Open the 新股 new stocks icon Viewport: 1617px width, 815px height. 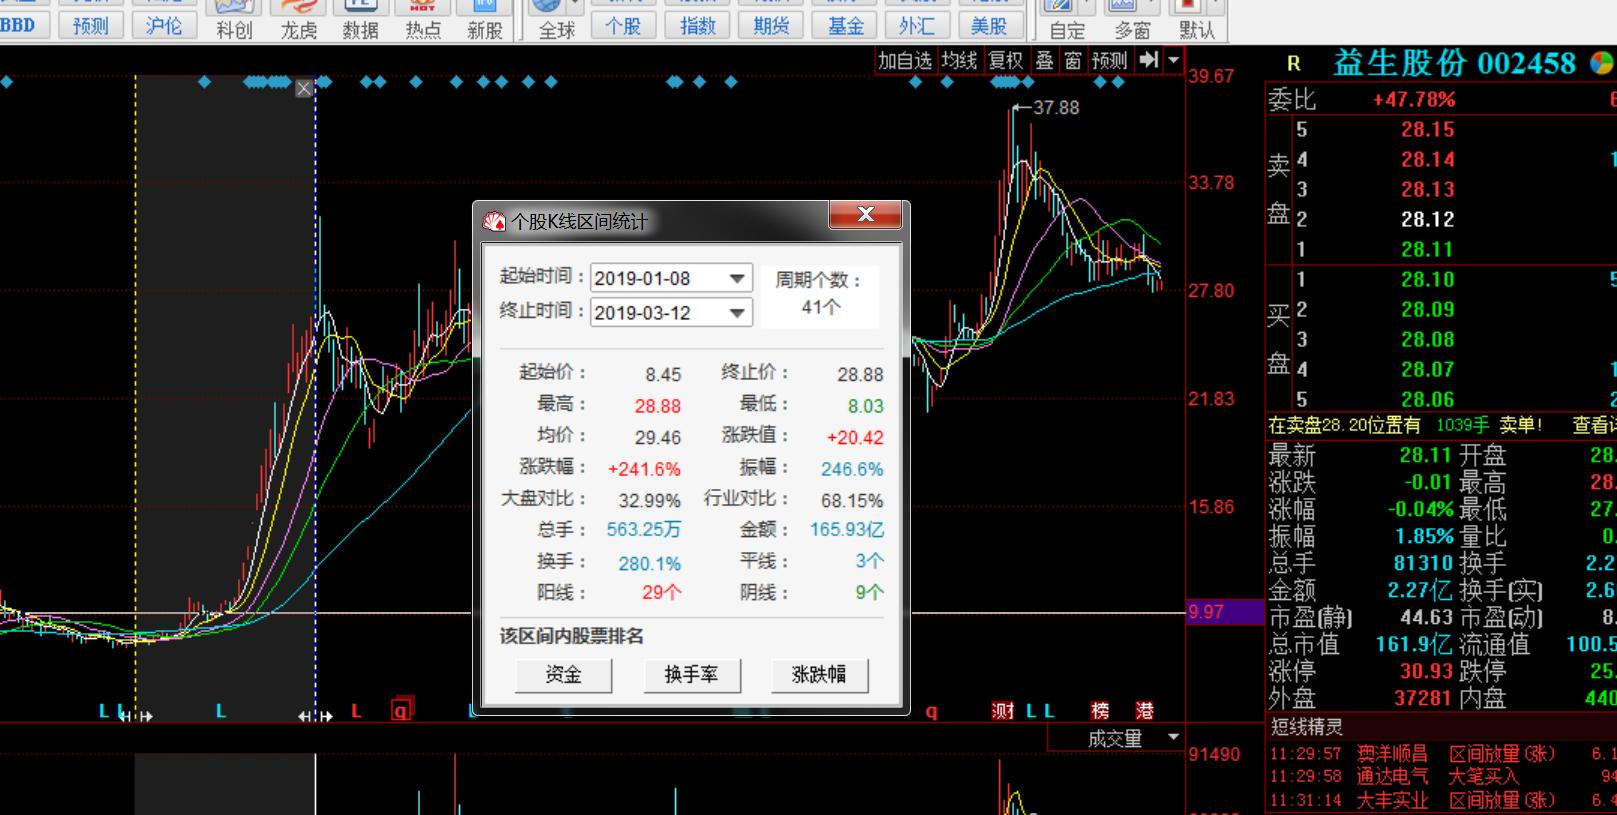pyautogui.click(x=484, y=20)
